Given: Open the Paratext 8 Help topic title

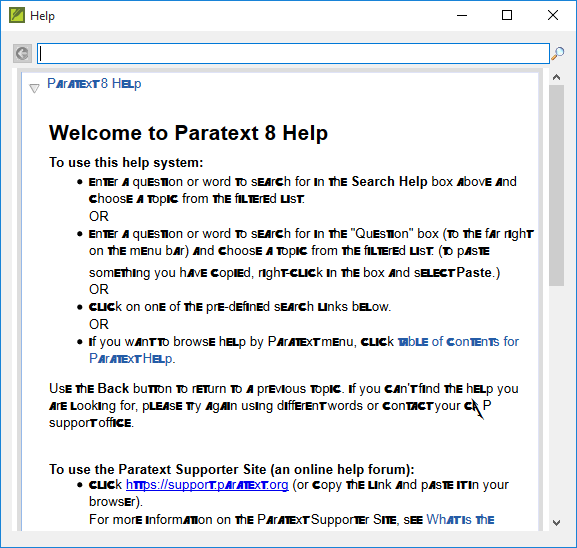Looking at the screenshot, I should [94, 84].
